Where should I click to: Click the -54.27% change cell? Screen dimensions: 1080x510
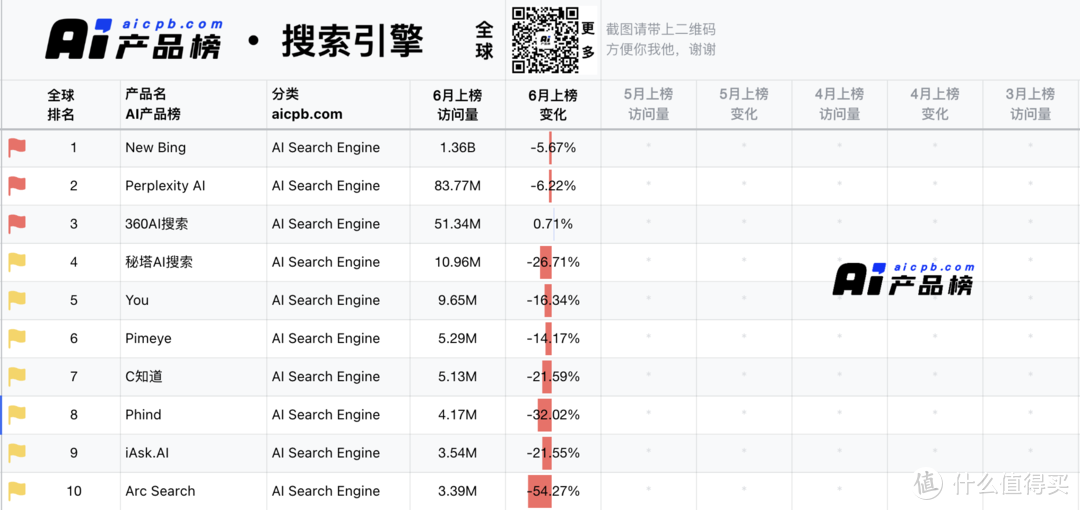pyautogui.click(x=553, y=491)
